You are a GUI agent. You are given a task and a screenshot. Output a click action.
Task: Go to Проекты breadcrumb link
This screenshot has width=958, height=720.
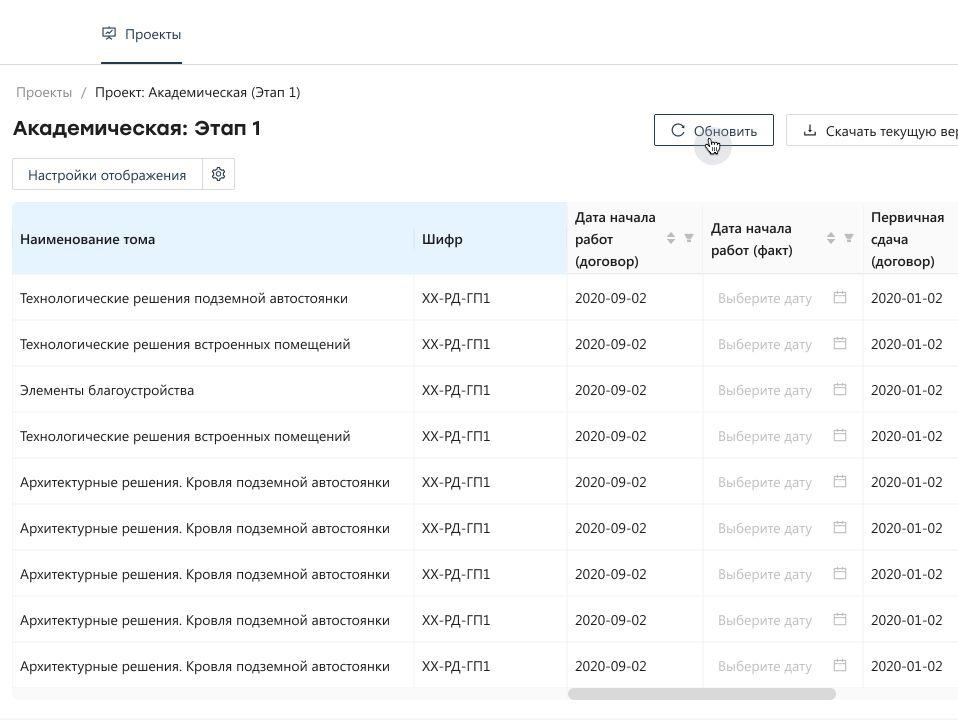(x=44, y=92)
